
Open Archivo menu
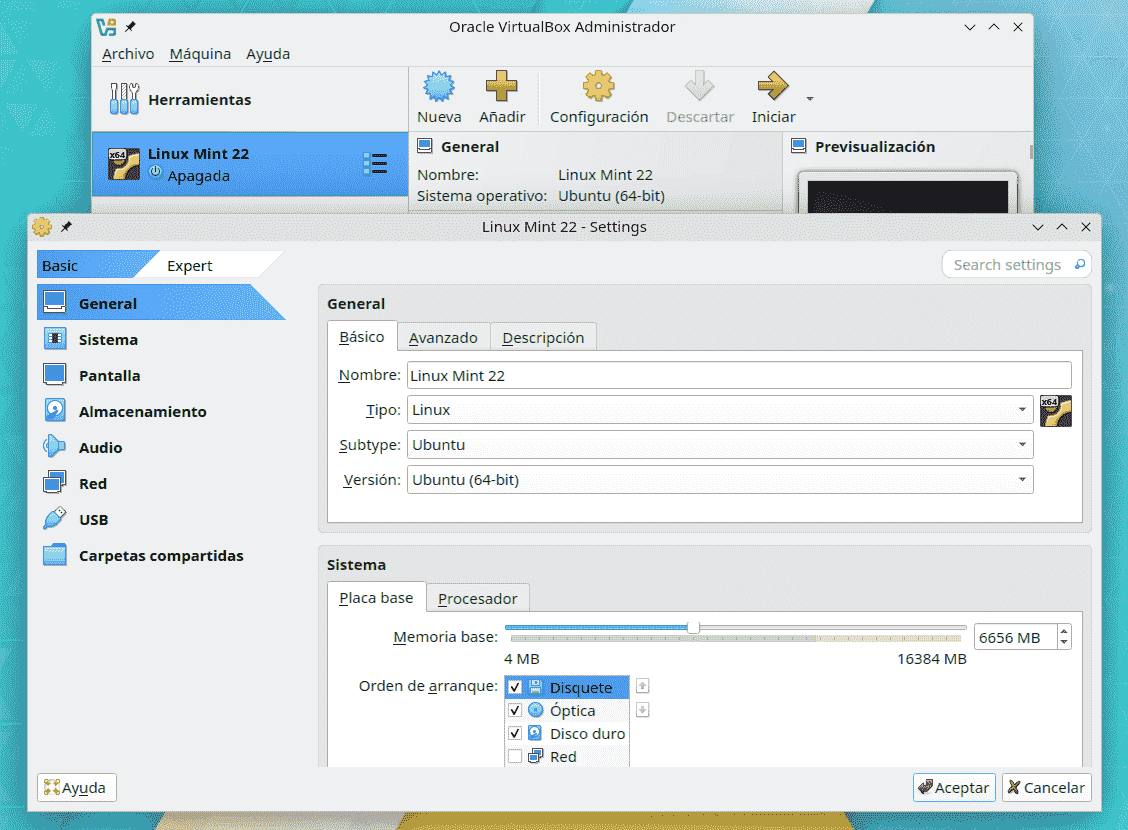click(x=128, y=54)
